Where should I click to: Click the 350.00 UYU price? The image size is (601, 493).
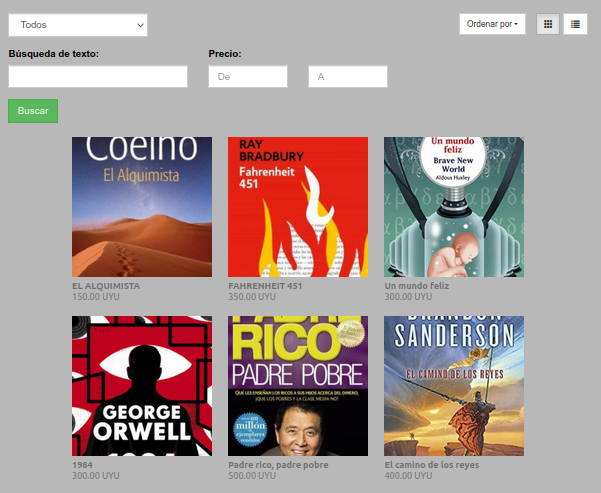tap(252, 297)
